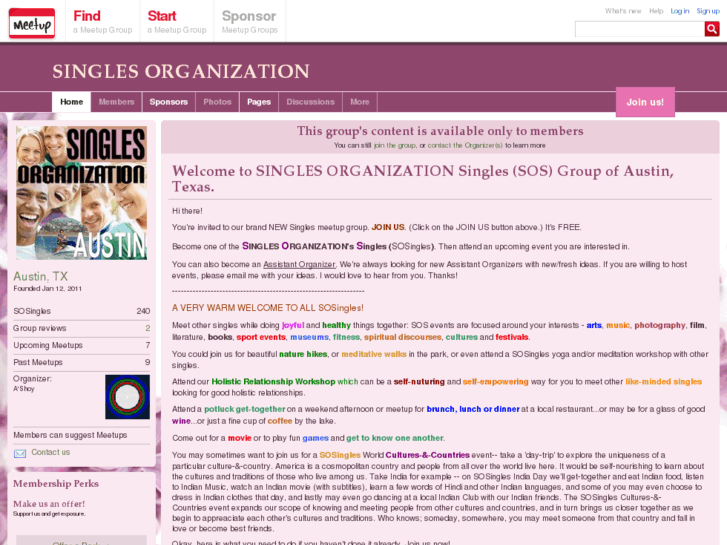
Task: Go to the Discussions tab
Action: point(310,102)
